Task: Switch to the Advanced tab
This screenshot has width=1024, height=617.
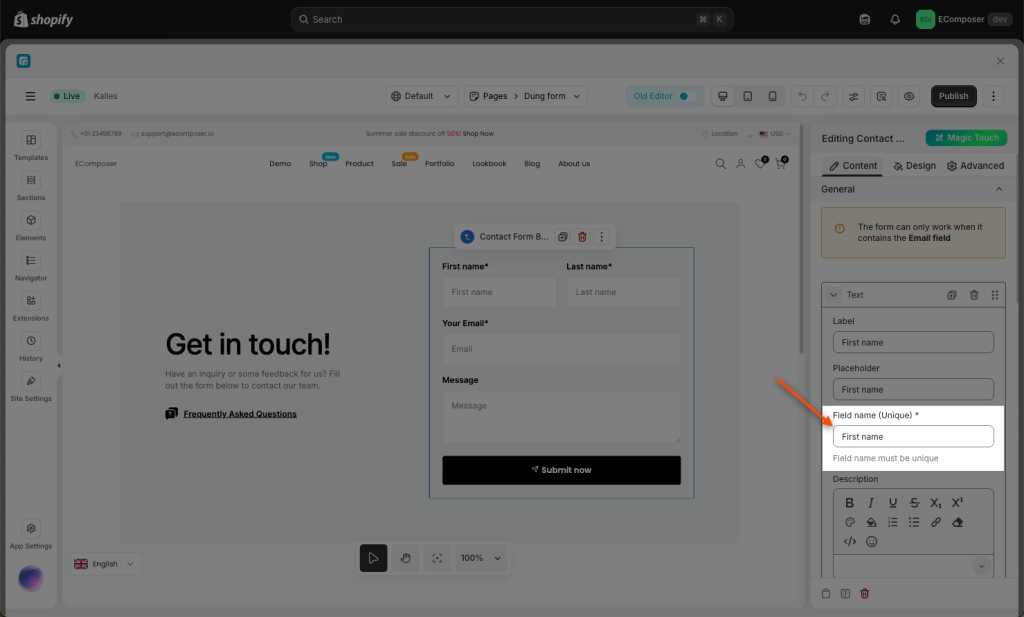Action: 975,166
